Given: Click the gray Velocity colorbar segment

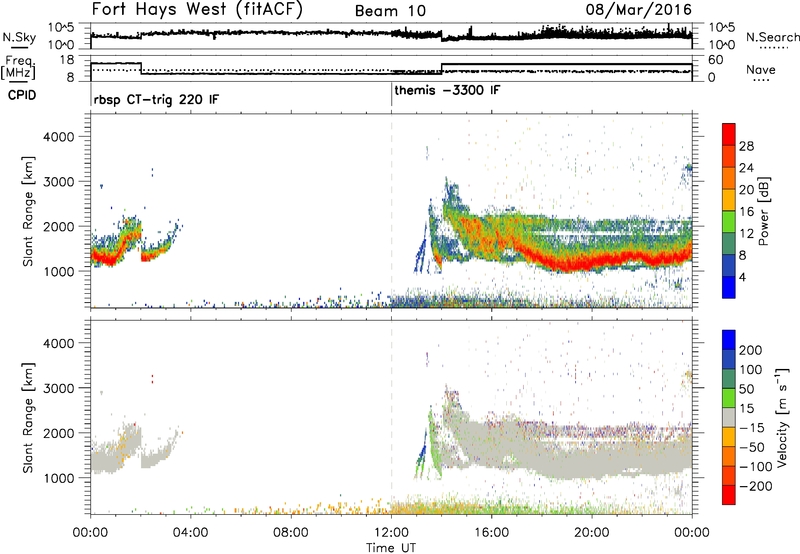Looking at the screenshot, I should [x=729, y=417].
